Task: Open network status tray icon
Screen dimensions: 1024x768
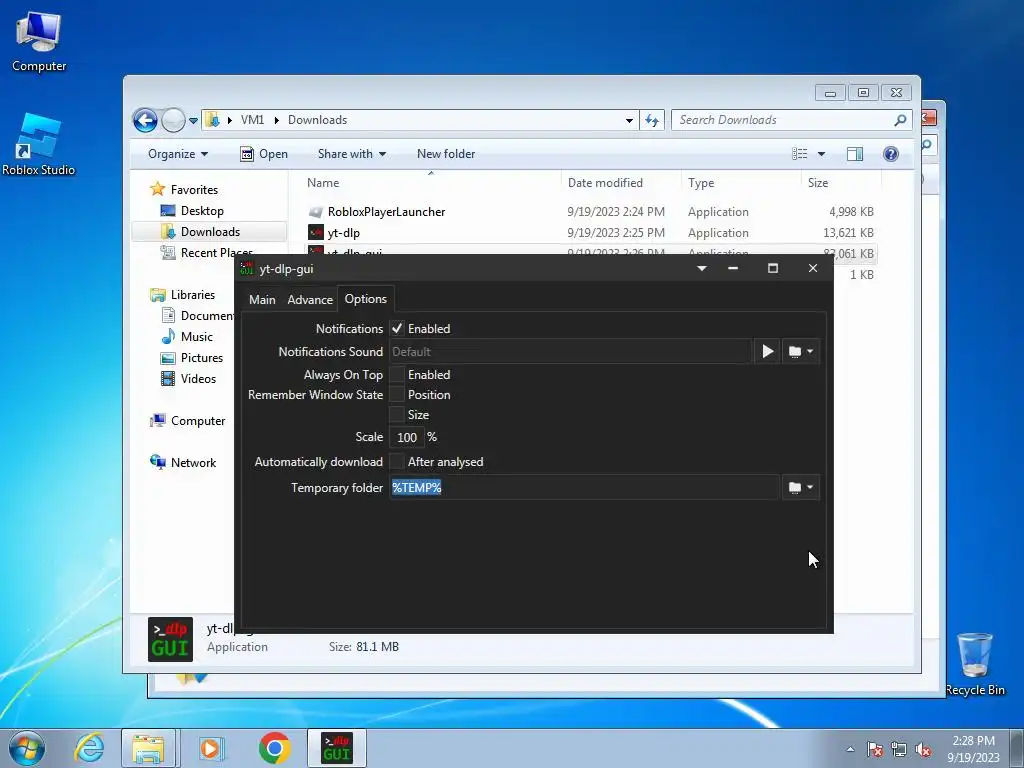Action: pos(899,749)
